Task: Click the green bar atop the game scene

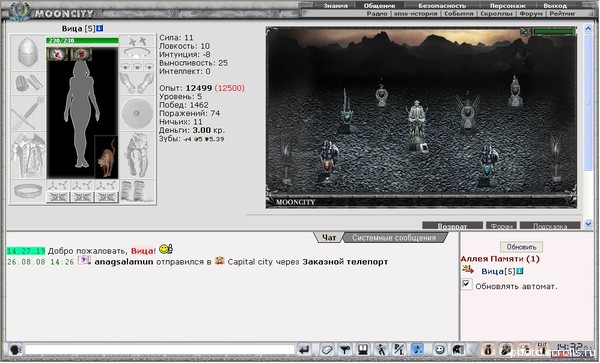Action: coord(554,31)
